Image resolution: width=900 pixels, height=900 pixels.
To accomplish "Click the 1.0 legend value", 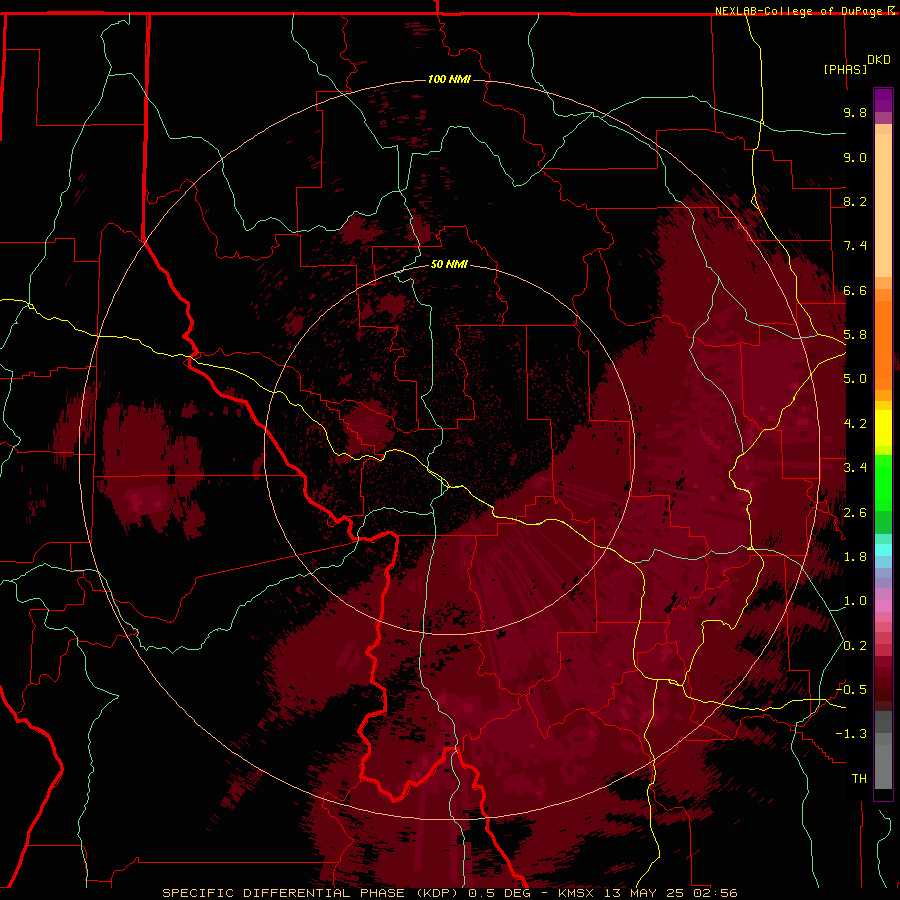I will point(855,601).
